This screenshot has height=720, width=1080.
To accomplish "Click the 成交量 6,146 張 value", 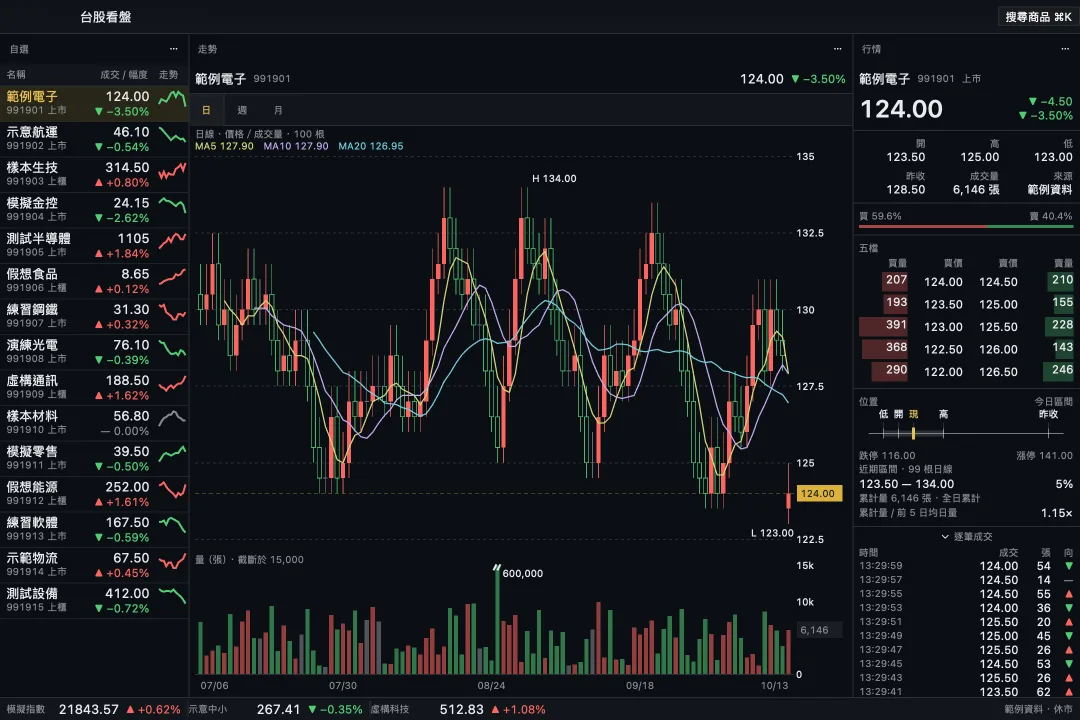I will pyautogui.click(x=976, y=189).
